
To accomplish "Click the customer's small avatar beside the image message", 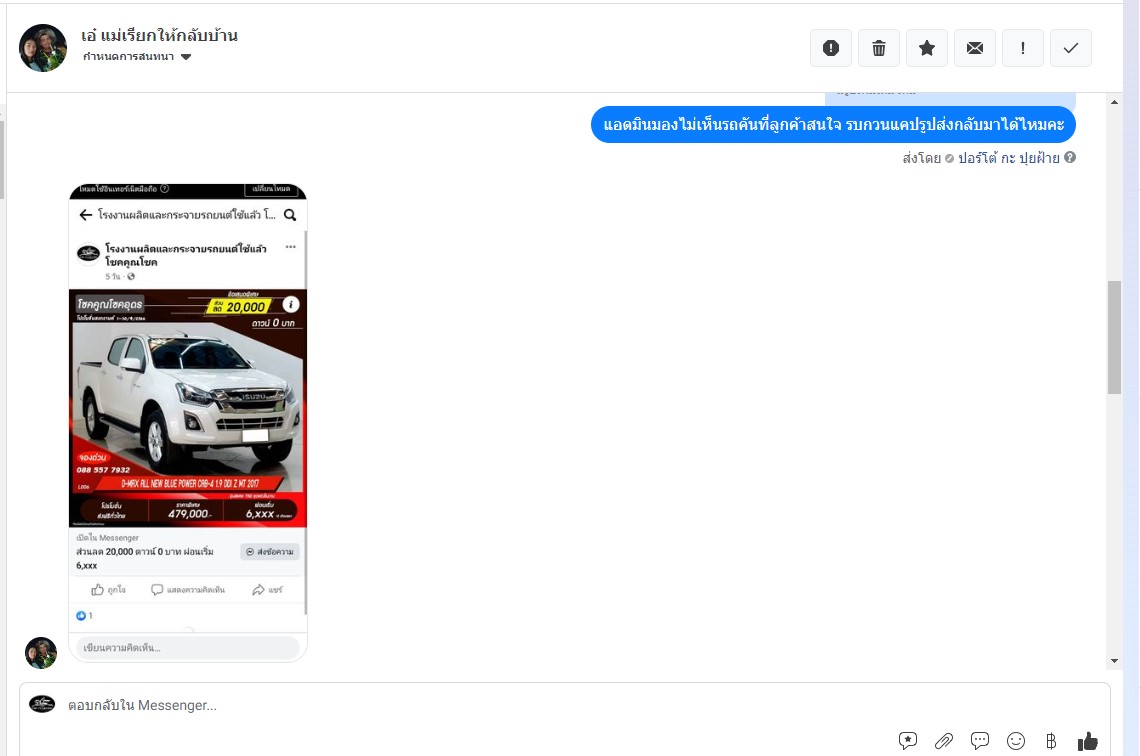I will tap(41, 653).
